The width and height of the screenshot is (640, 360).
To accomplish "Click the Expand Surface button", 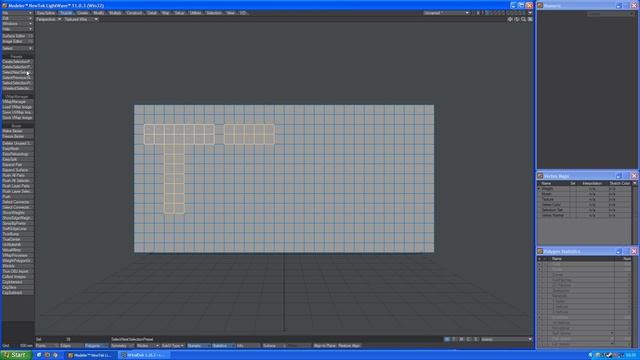I will point(17,170).
